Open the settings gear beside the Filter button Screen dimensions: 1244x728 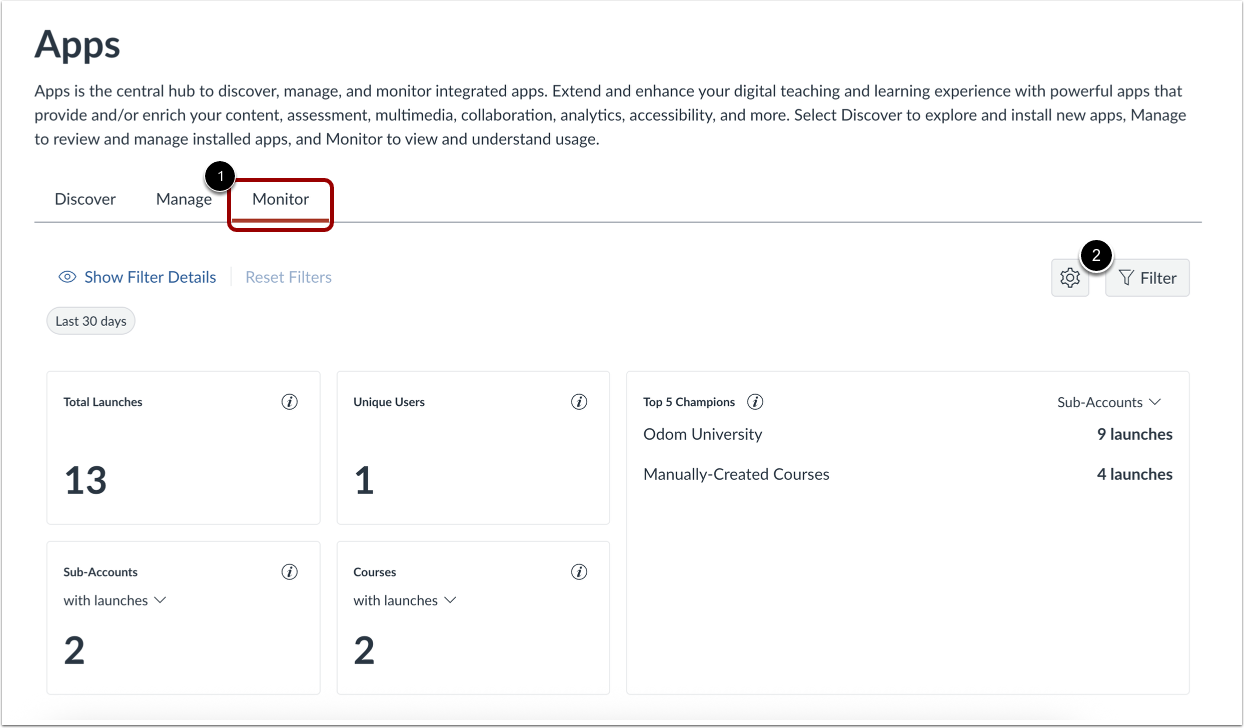1070,278
